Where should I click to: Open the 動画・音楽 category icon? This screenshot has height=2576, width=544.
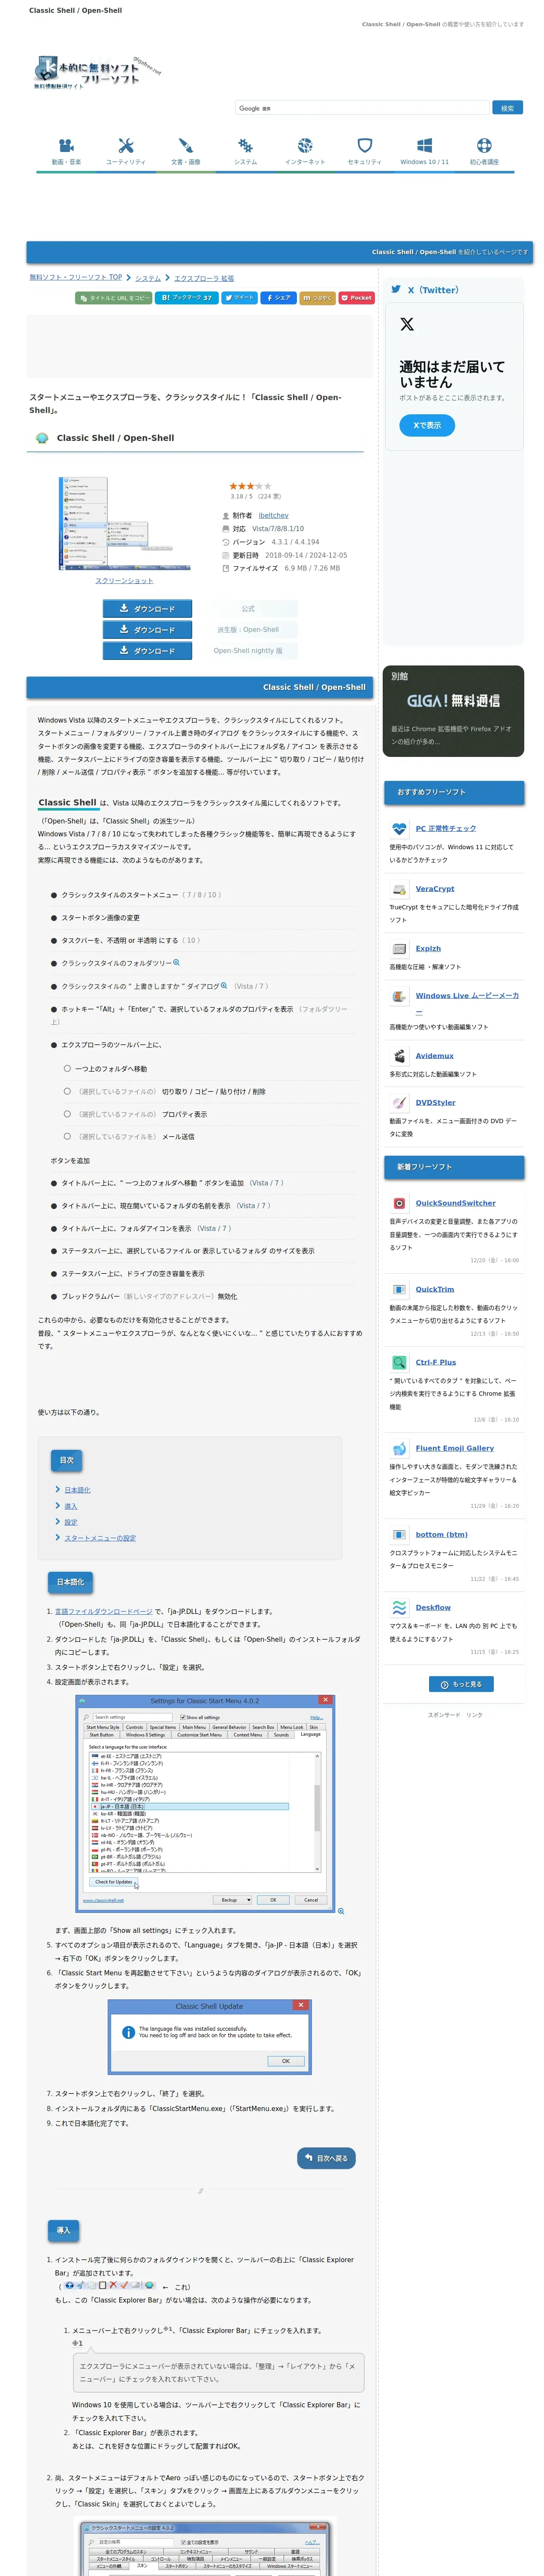[x=66, y=146]
